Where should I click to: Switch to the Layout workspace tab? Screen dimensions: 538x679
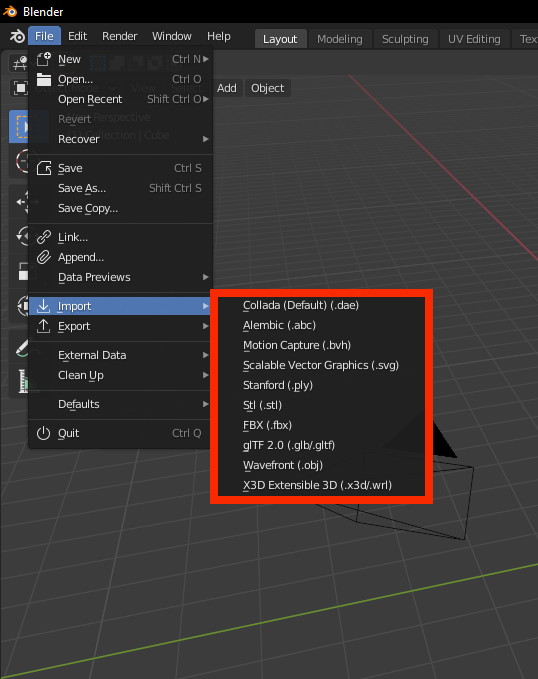(280, 39)
